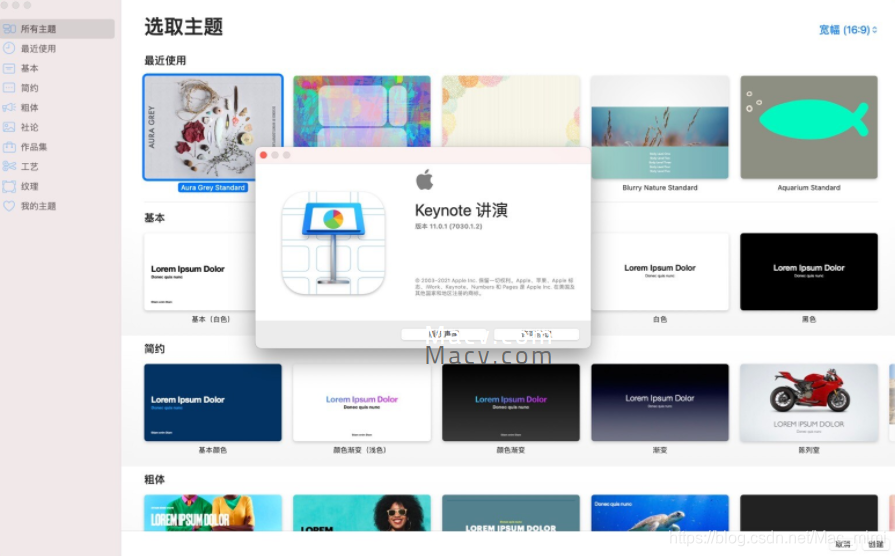The height and width of the screenshot is (556, 895).
Task: Choose the 基本 category icon in sidebar
Action: 9,69
